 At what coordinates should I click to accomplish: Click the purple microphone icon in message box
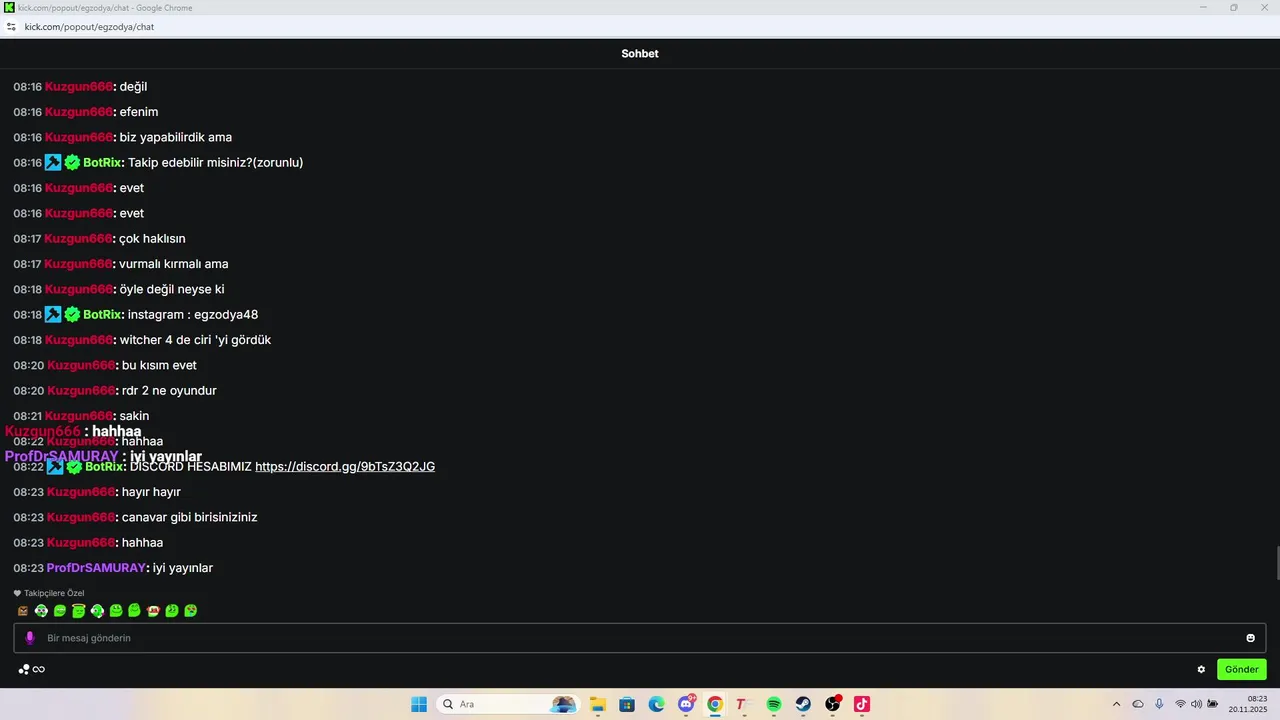30,638
